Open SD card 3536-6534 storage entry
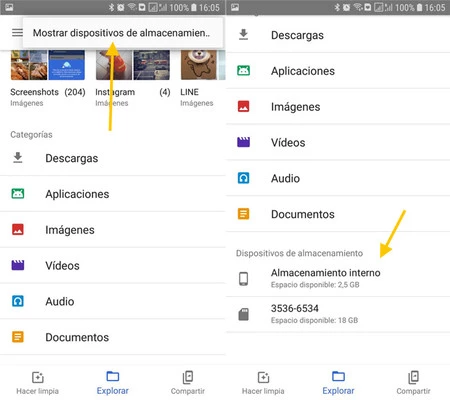 coord(338,314)
